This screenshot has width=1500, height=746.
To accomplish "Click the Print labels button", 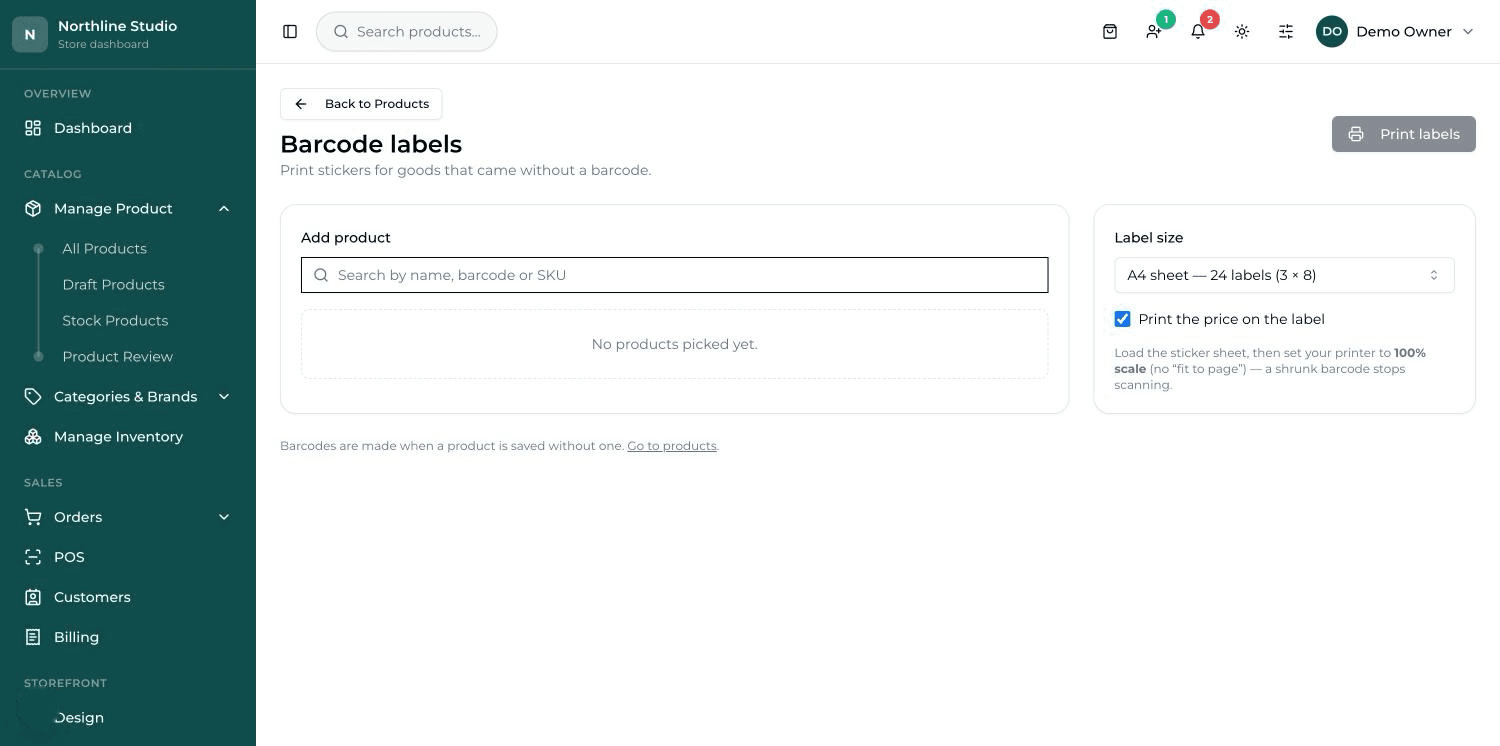I will (x=1403, y=134).
